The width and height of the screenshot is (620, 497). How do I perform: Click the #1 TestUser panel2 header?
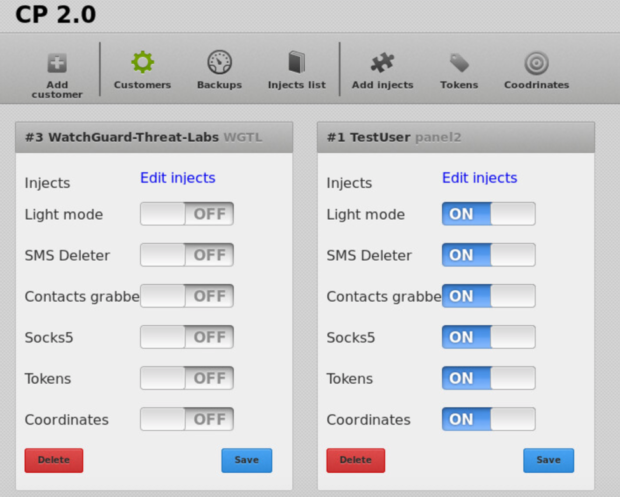click(x=456, y=137)
